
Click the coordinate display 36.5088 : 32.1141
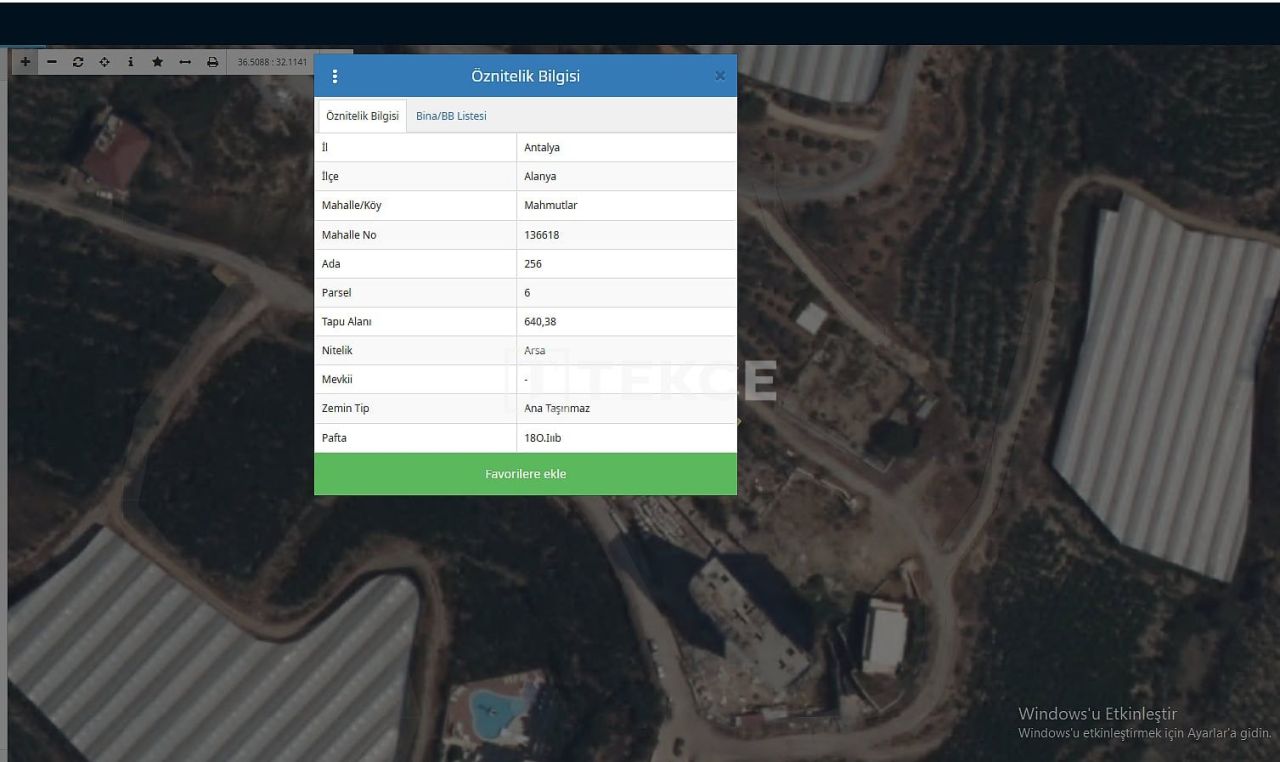(271, 62)
